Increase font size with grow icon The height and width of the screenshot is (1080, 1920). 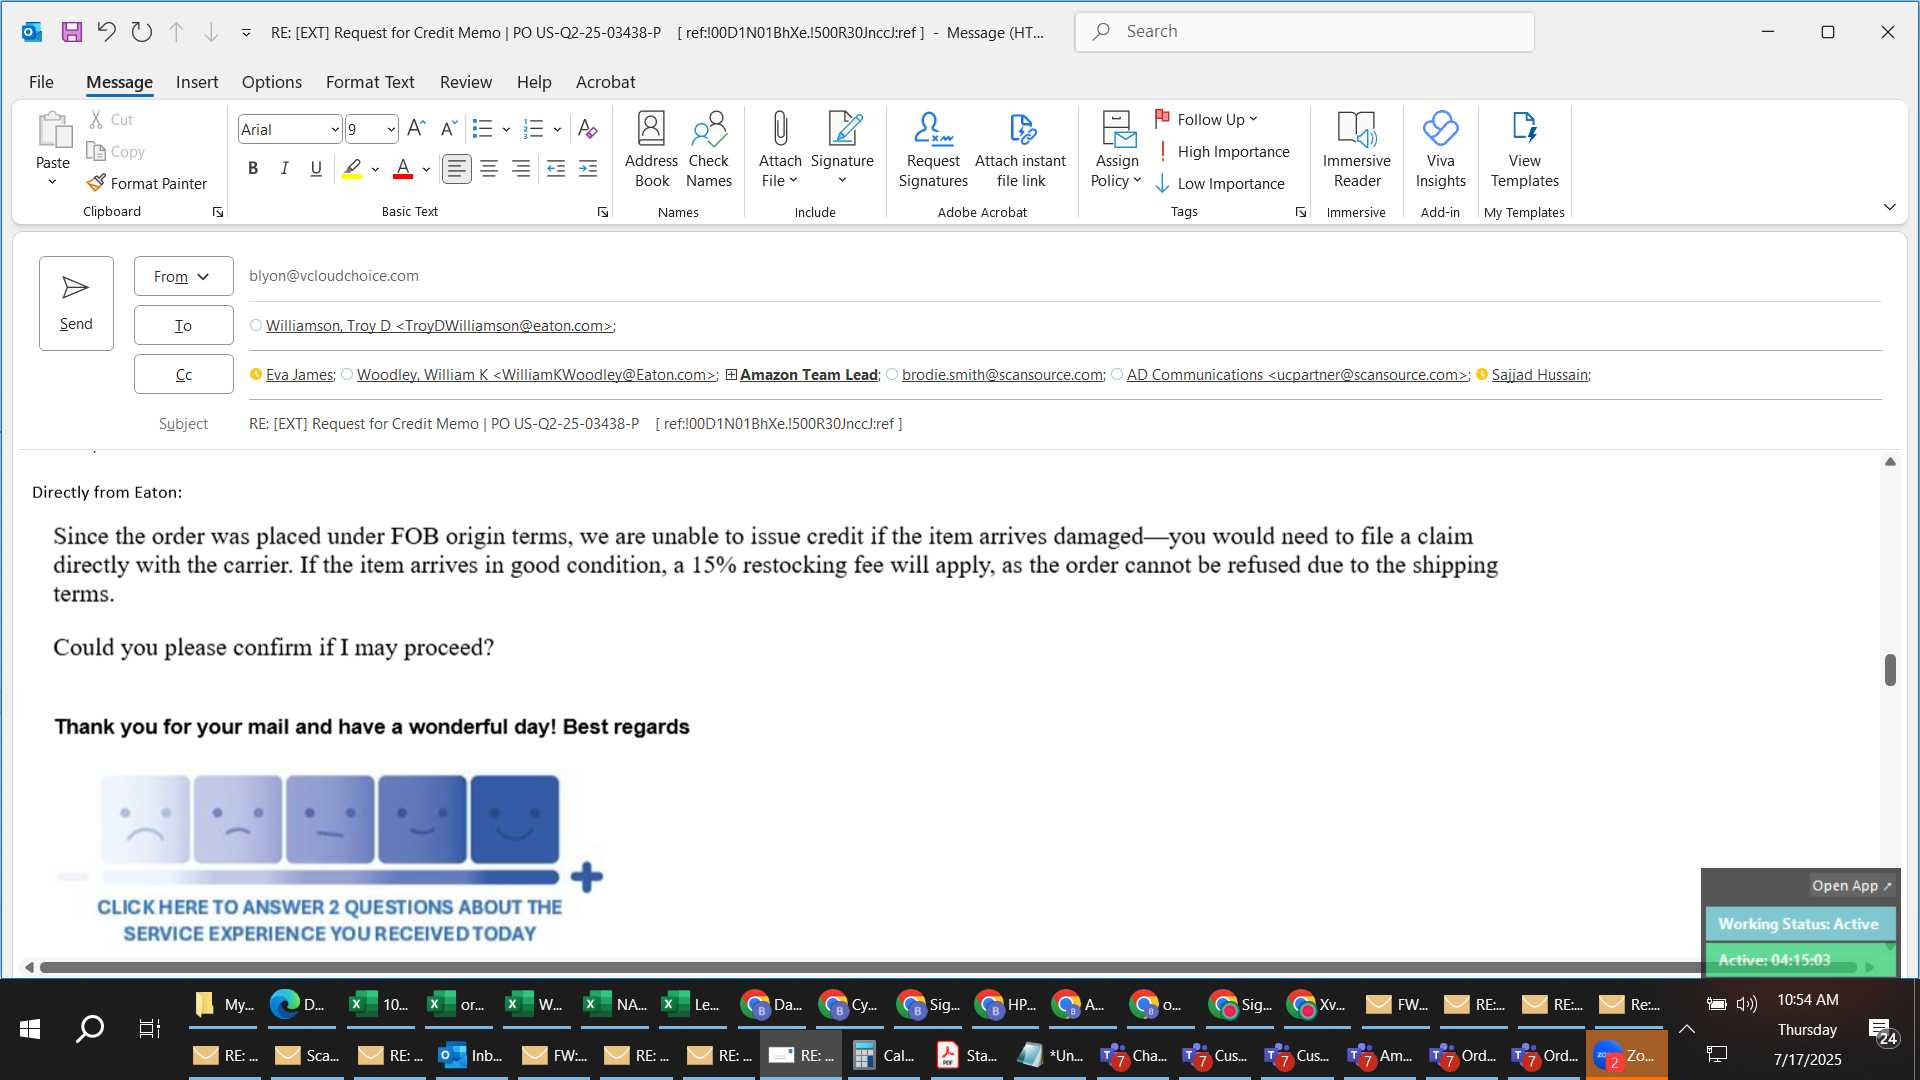point(417,129)
